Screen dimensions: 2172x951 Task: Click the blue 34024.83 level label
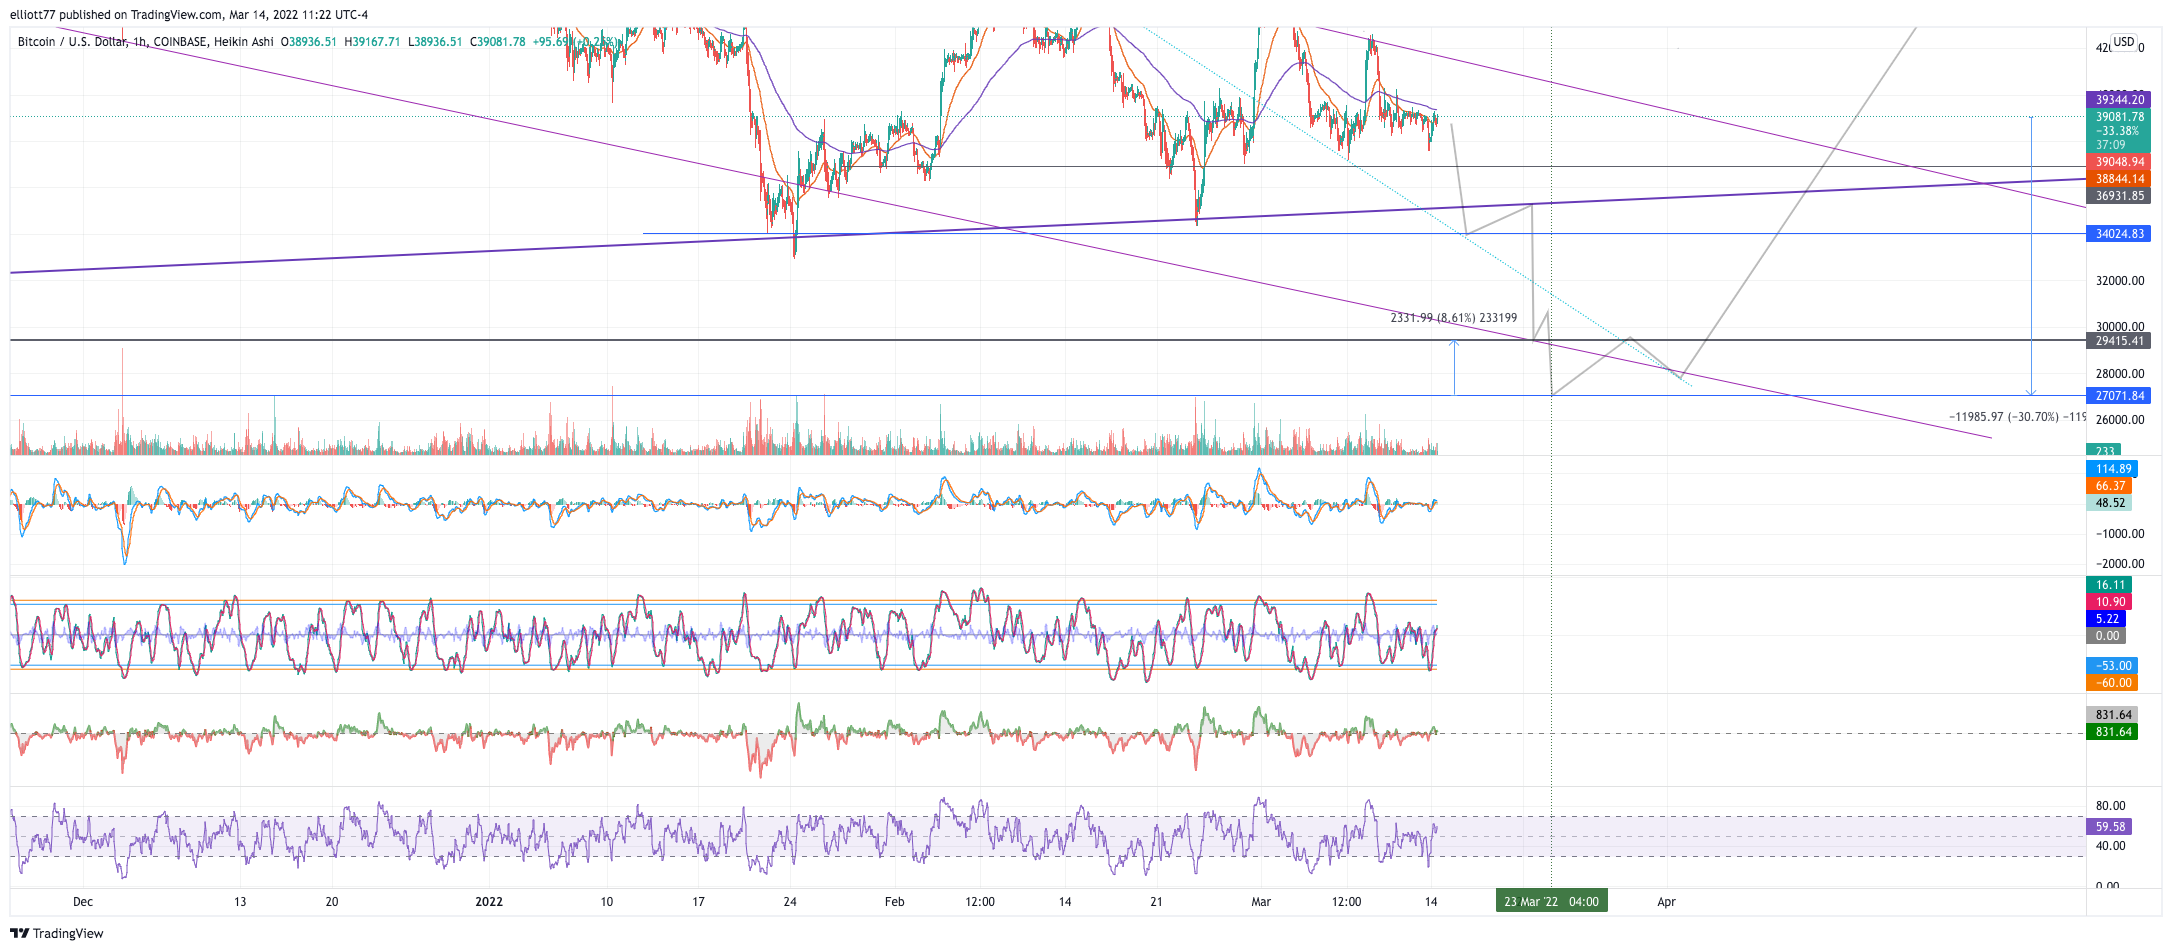click(2118, 234)
